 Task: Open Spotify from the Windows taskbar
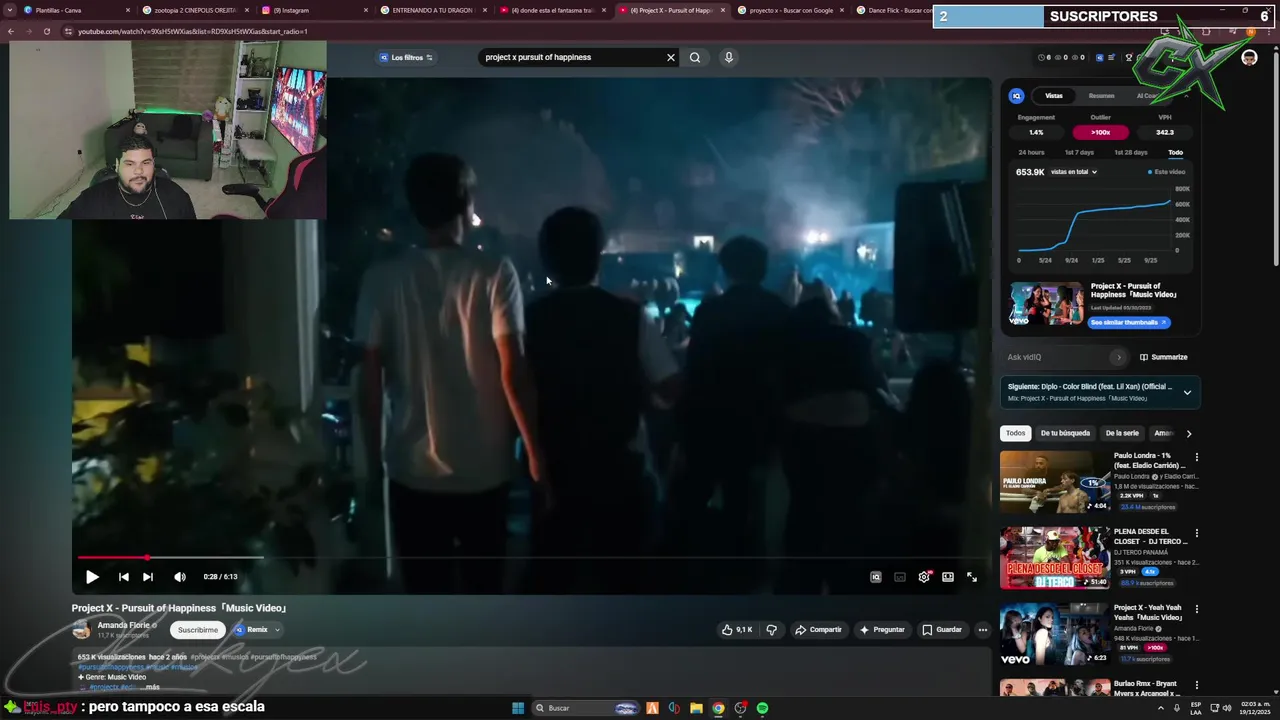(x=762, y=708)
